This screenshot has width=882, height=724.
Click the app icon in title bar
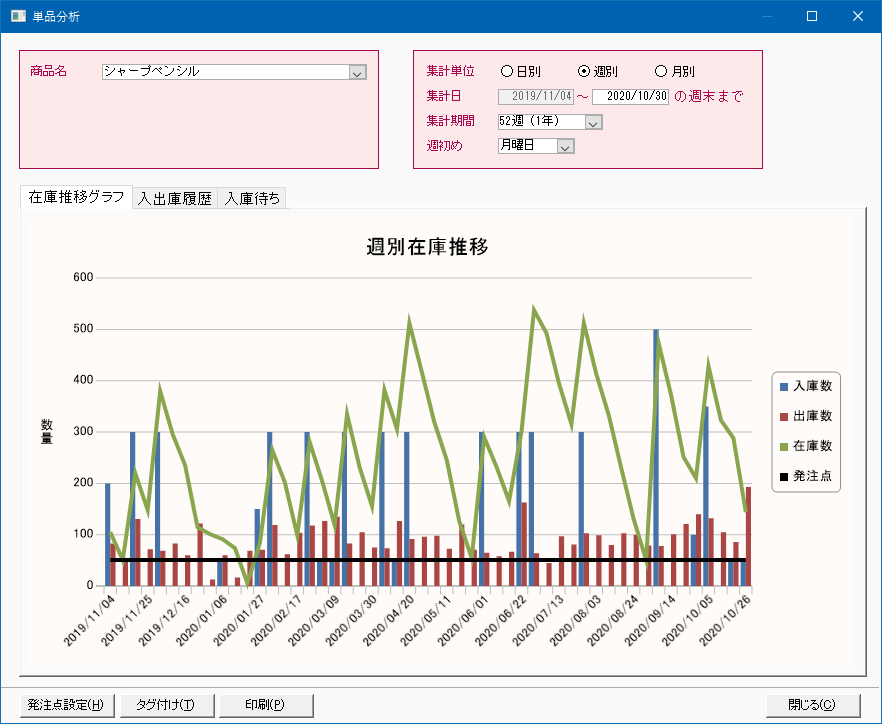point(18,16)
